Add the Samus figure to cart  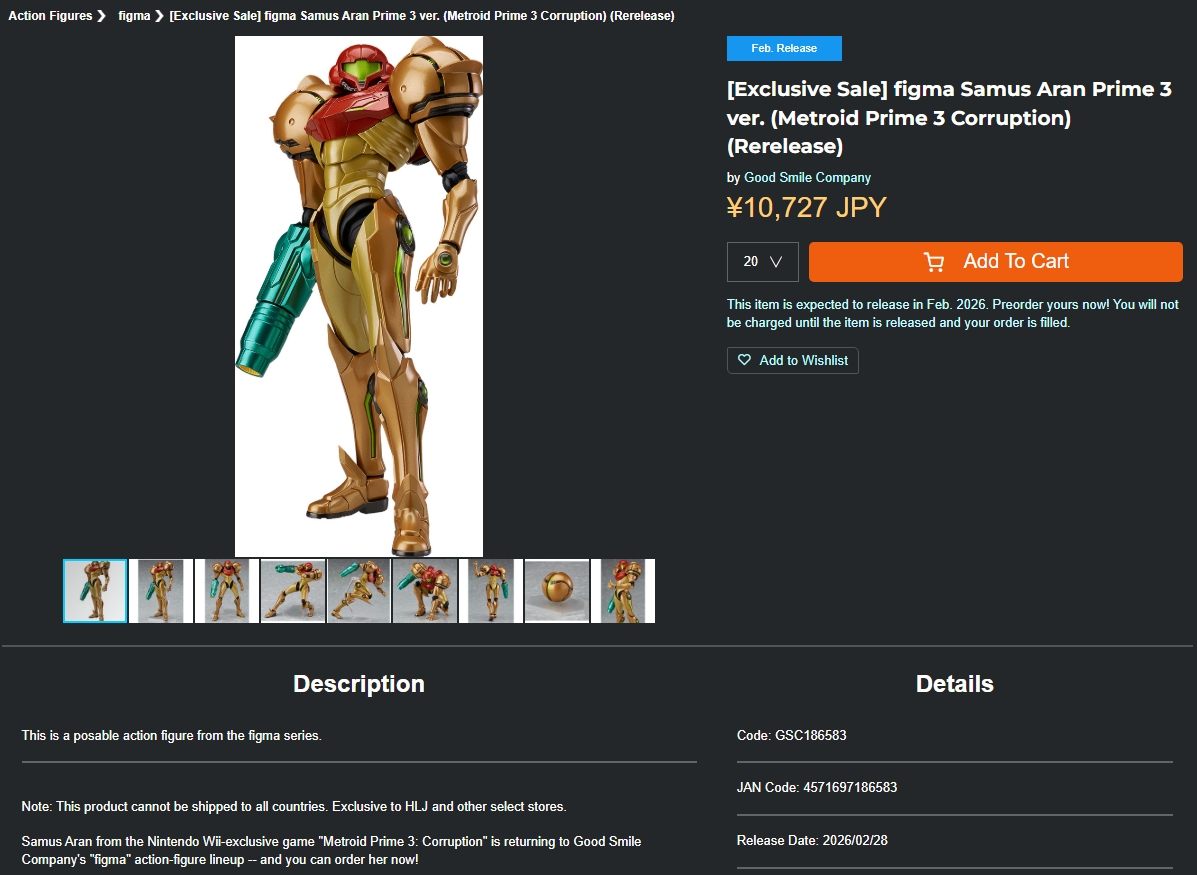[995, 262]
